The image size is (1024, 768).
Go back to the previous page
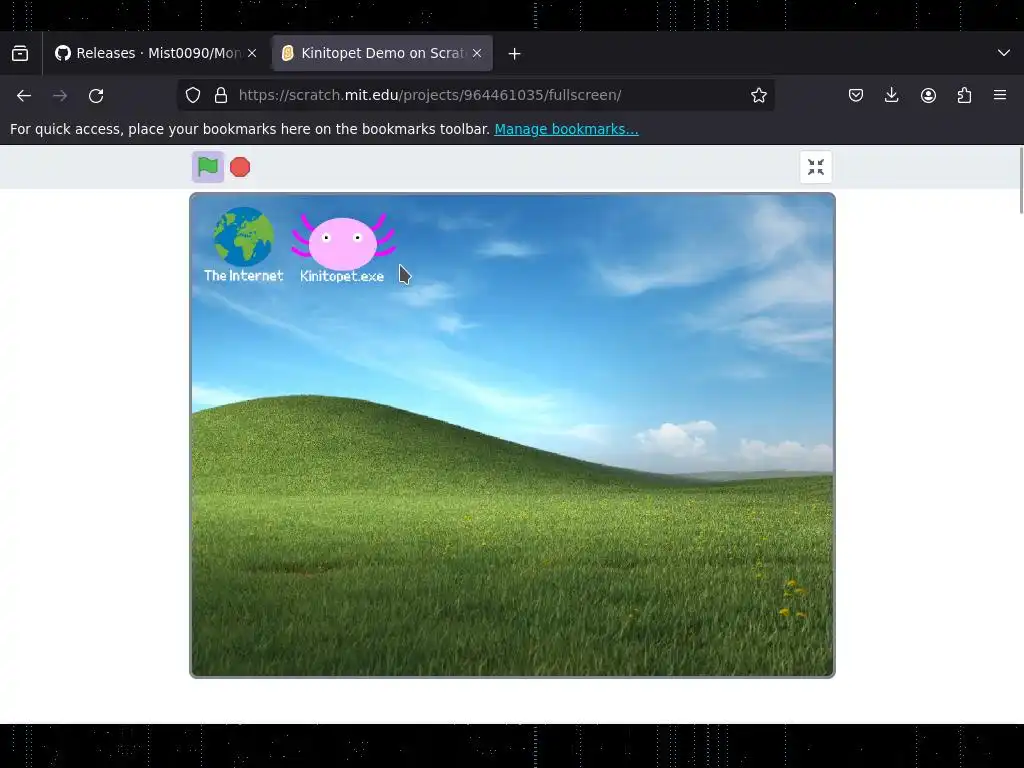pyautogui.click(x=24, y=95)
